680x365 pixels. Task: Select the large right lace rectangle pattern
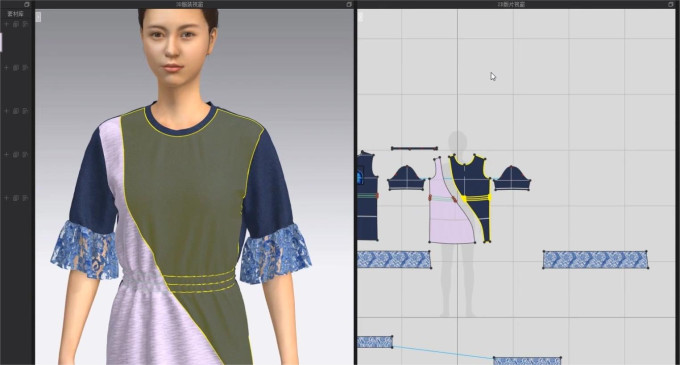(x=595, y=260)
